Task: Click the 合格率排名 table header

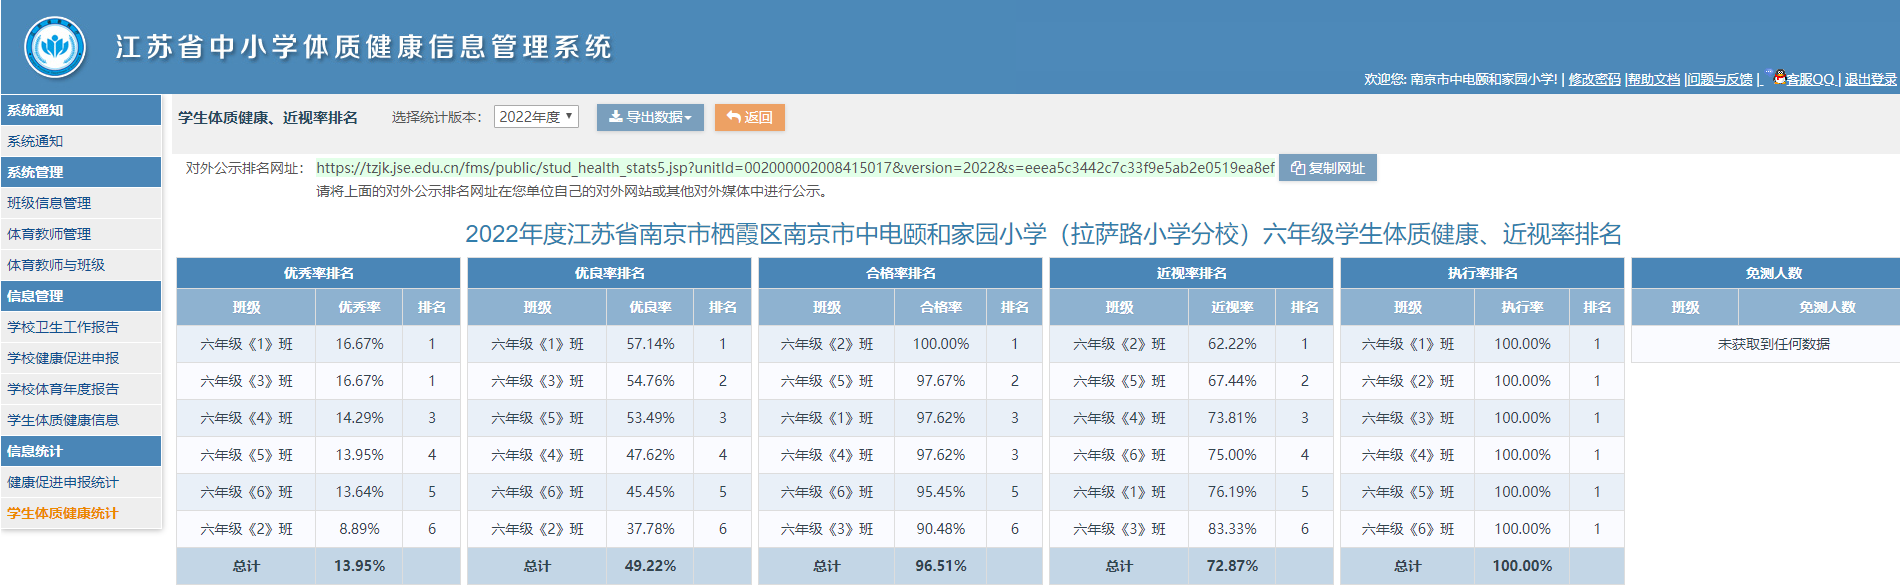Action: [x=900, y=273]
